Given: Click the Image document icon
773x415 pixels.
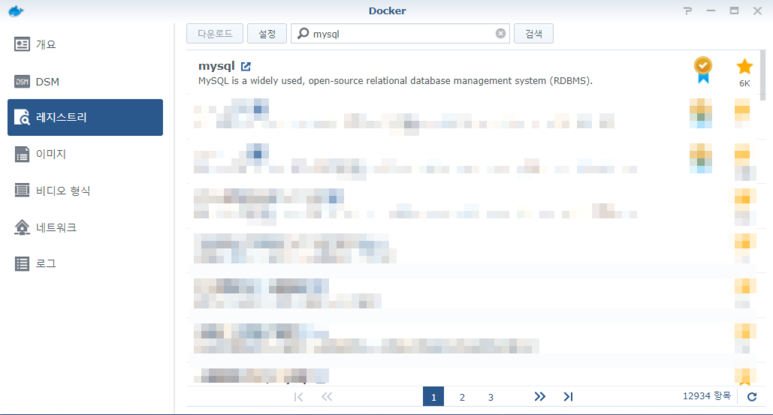Looking at the screenshot, I should tap(22, 154).
